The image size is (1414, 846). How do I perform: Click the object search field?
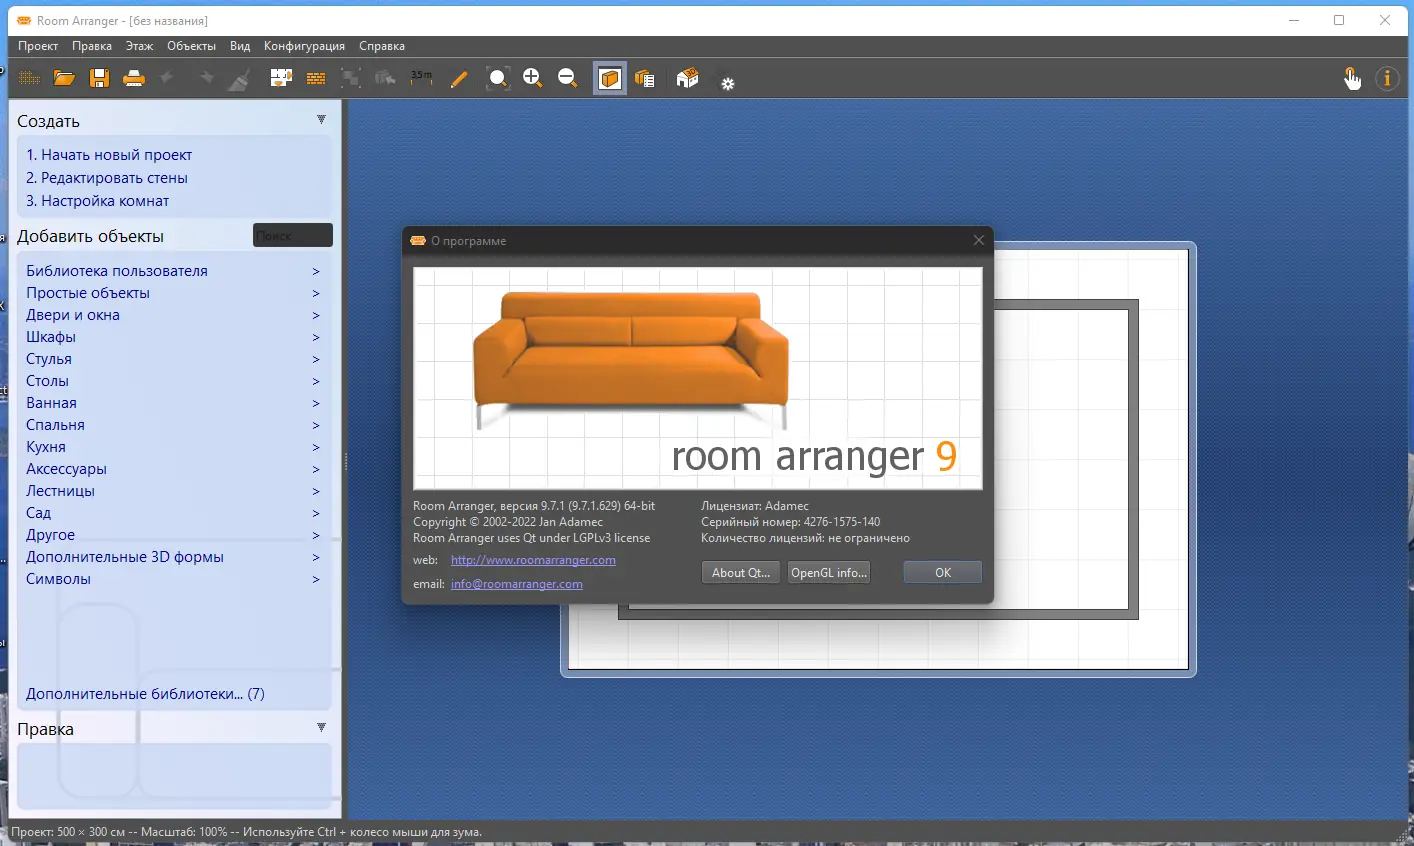click(293, 235)
